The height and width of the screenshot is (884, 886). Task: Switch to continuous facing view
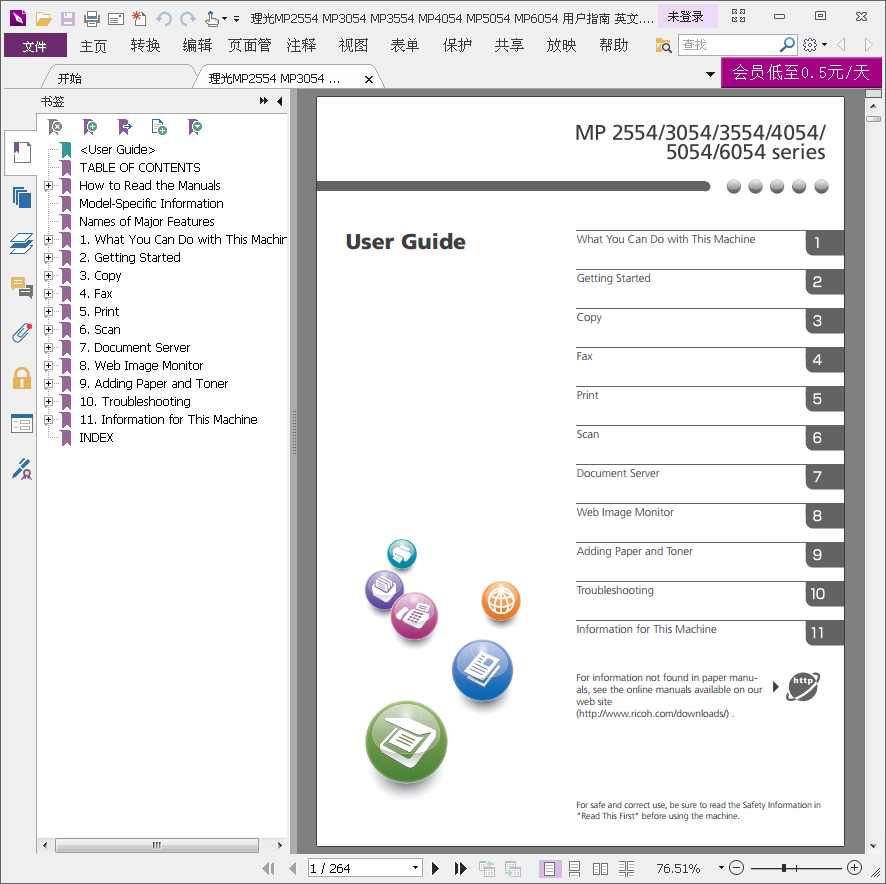[626, 868]
